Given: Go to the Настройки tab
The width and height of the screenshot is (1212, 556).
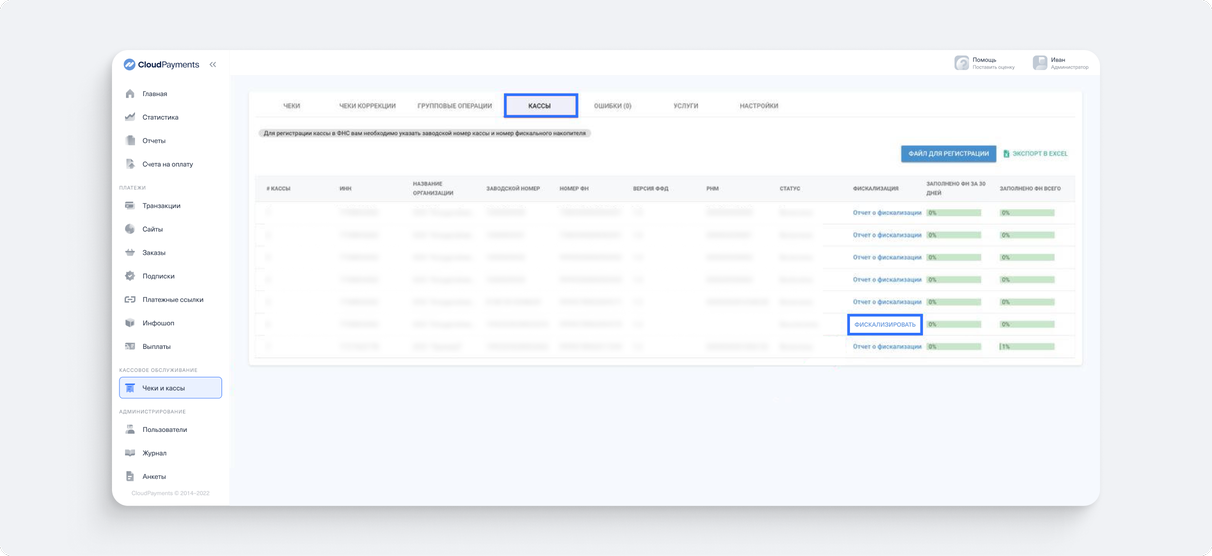Looking at the screenshot, I should 759,106.
